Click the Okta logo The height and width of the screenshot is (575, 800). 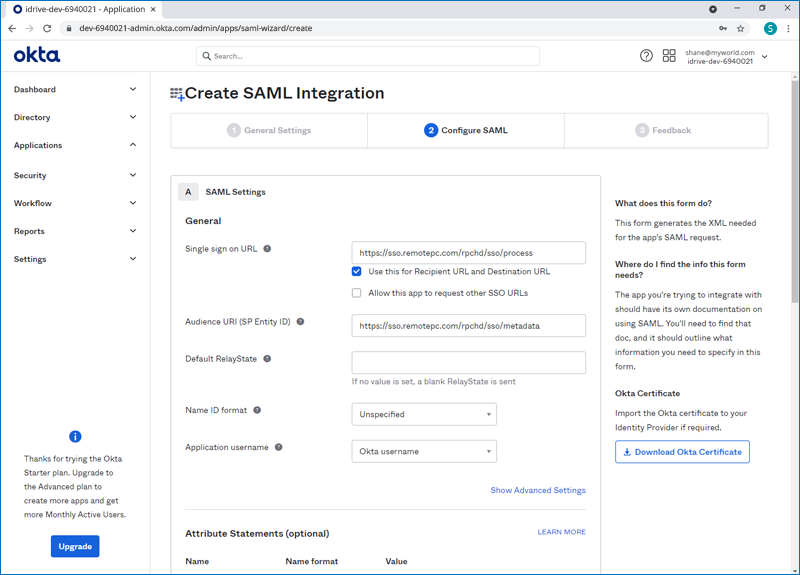point(37,56)
